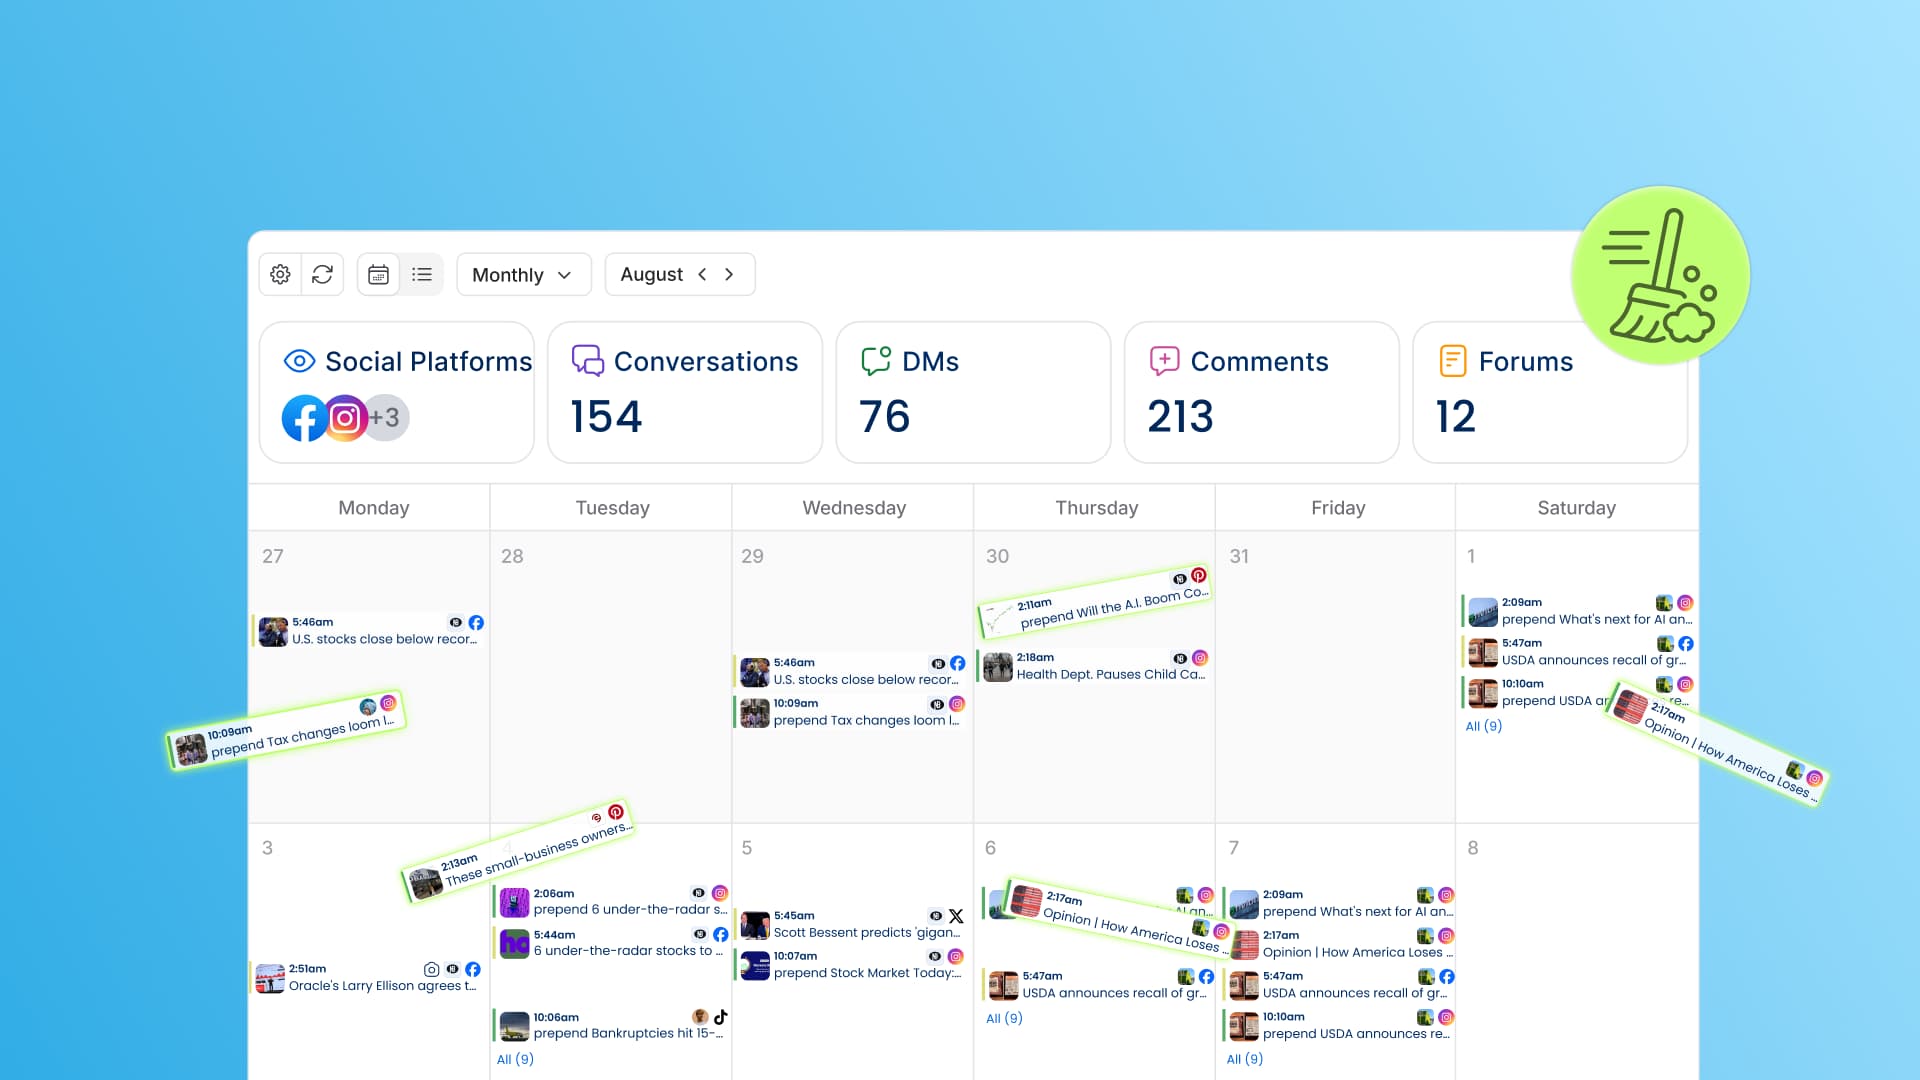Click the X icon on Scott Bessent post

(956, 915)
